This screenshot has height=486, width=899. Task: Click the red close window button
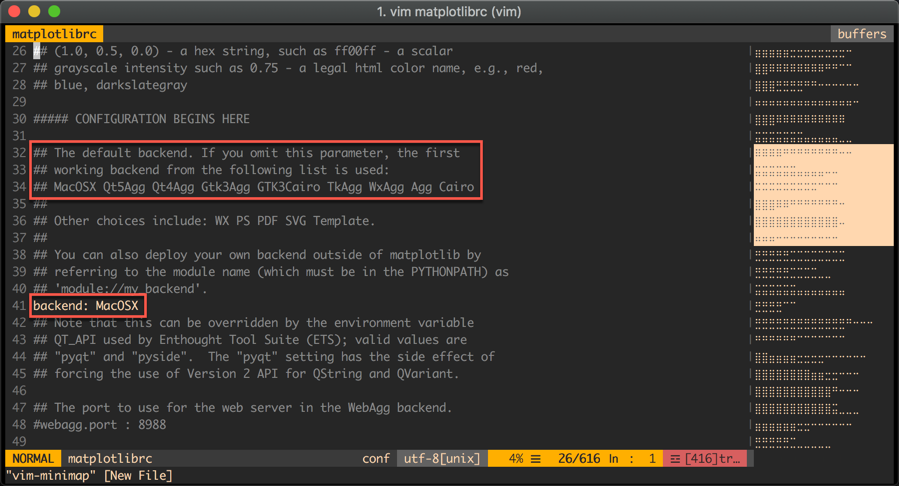point(14,11)
